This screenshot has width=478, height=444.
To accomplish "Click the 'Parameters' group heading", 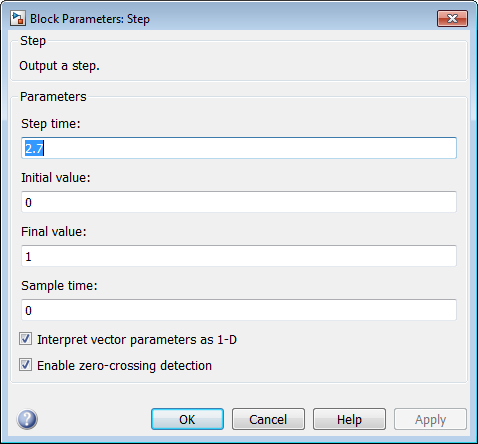I will point(53,97).
